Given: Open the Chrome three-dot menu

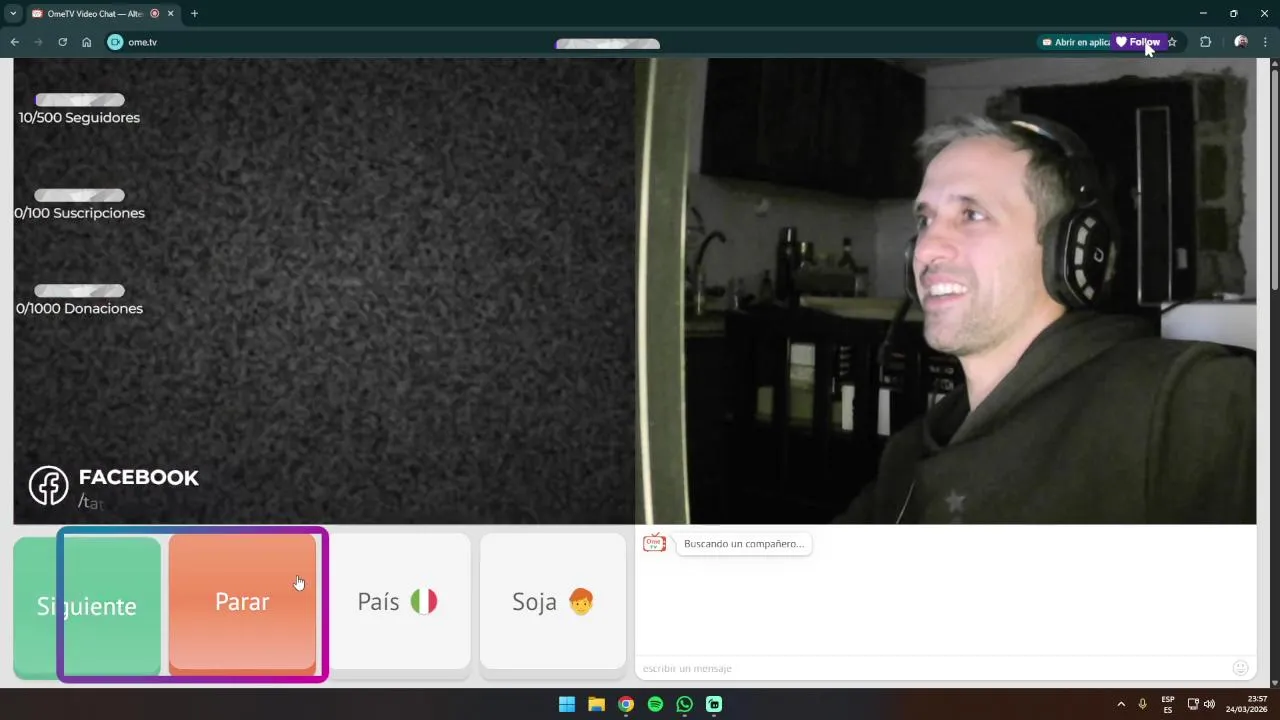Looking at the screenshot, I should click(x=1266, y=42).
